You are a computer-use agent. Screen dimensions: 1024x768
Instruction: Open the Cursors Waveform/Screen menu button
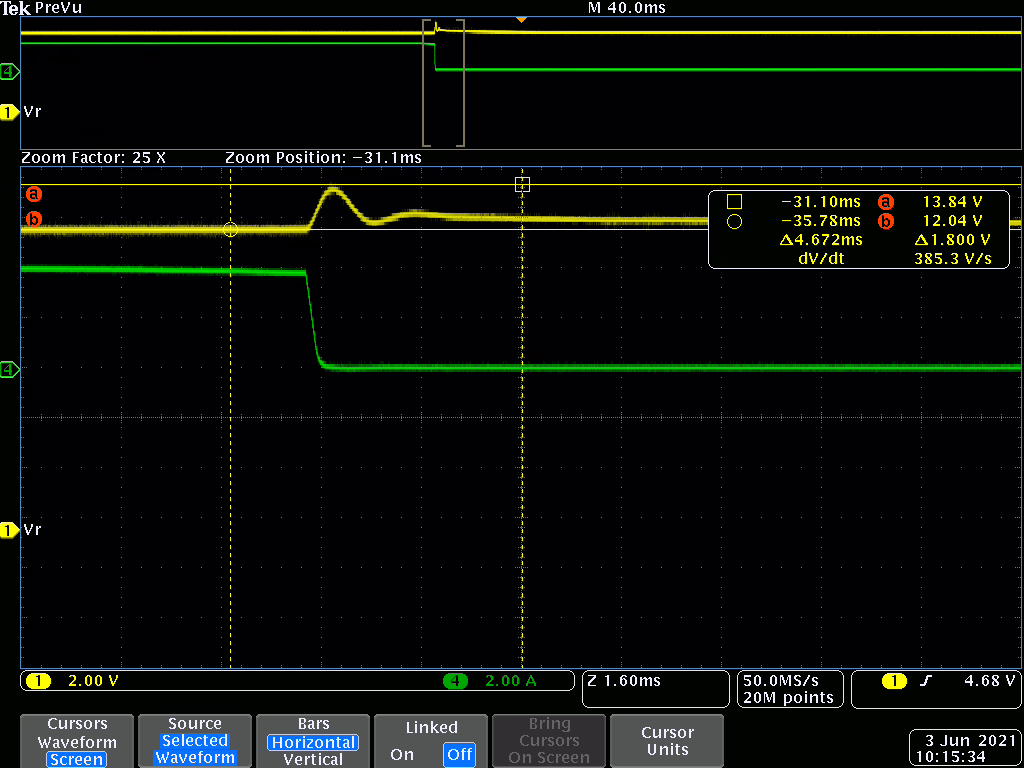point(76,741)
